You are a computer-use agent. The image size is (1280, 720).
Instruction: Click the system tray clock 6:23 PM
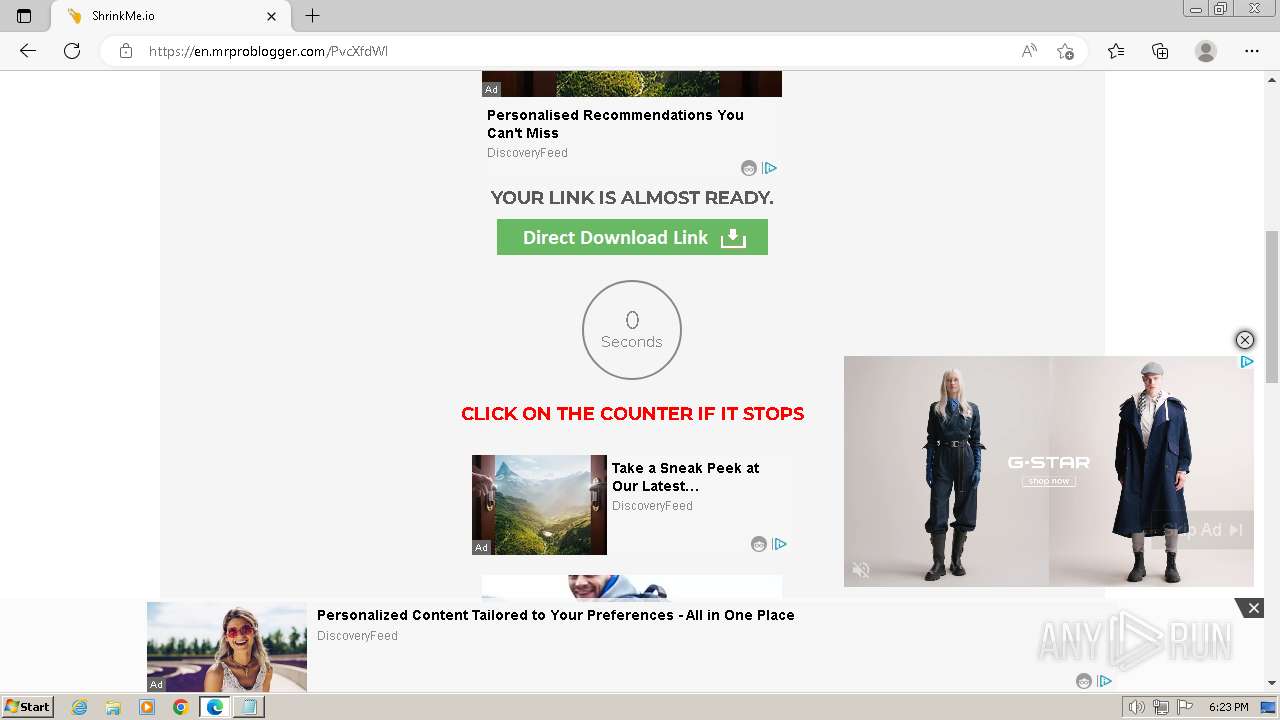(1228, 707)
